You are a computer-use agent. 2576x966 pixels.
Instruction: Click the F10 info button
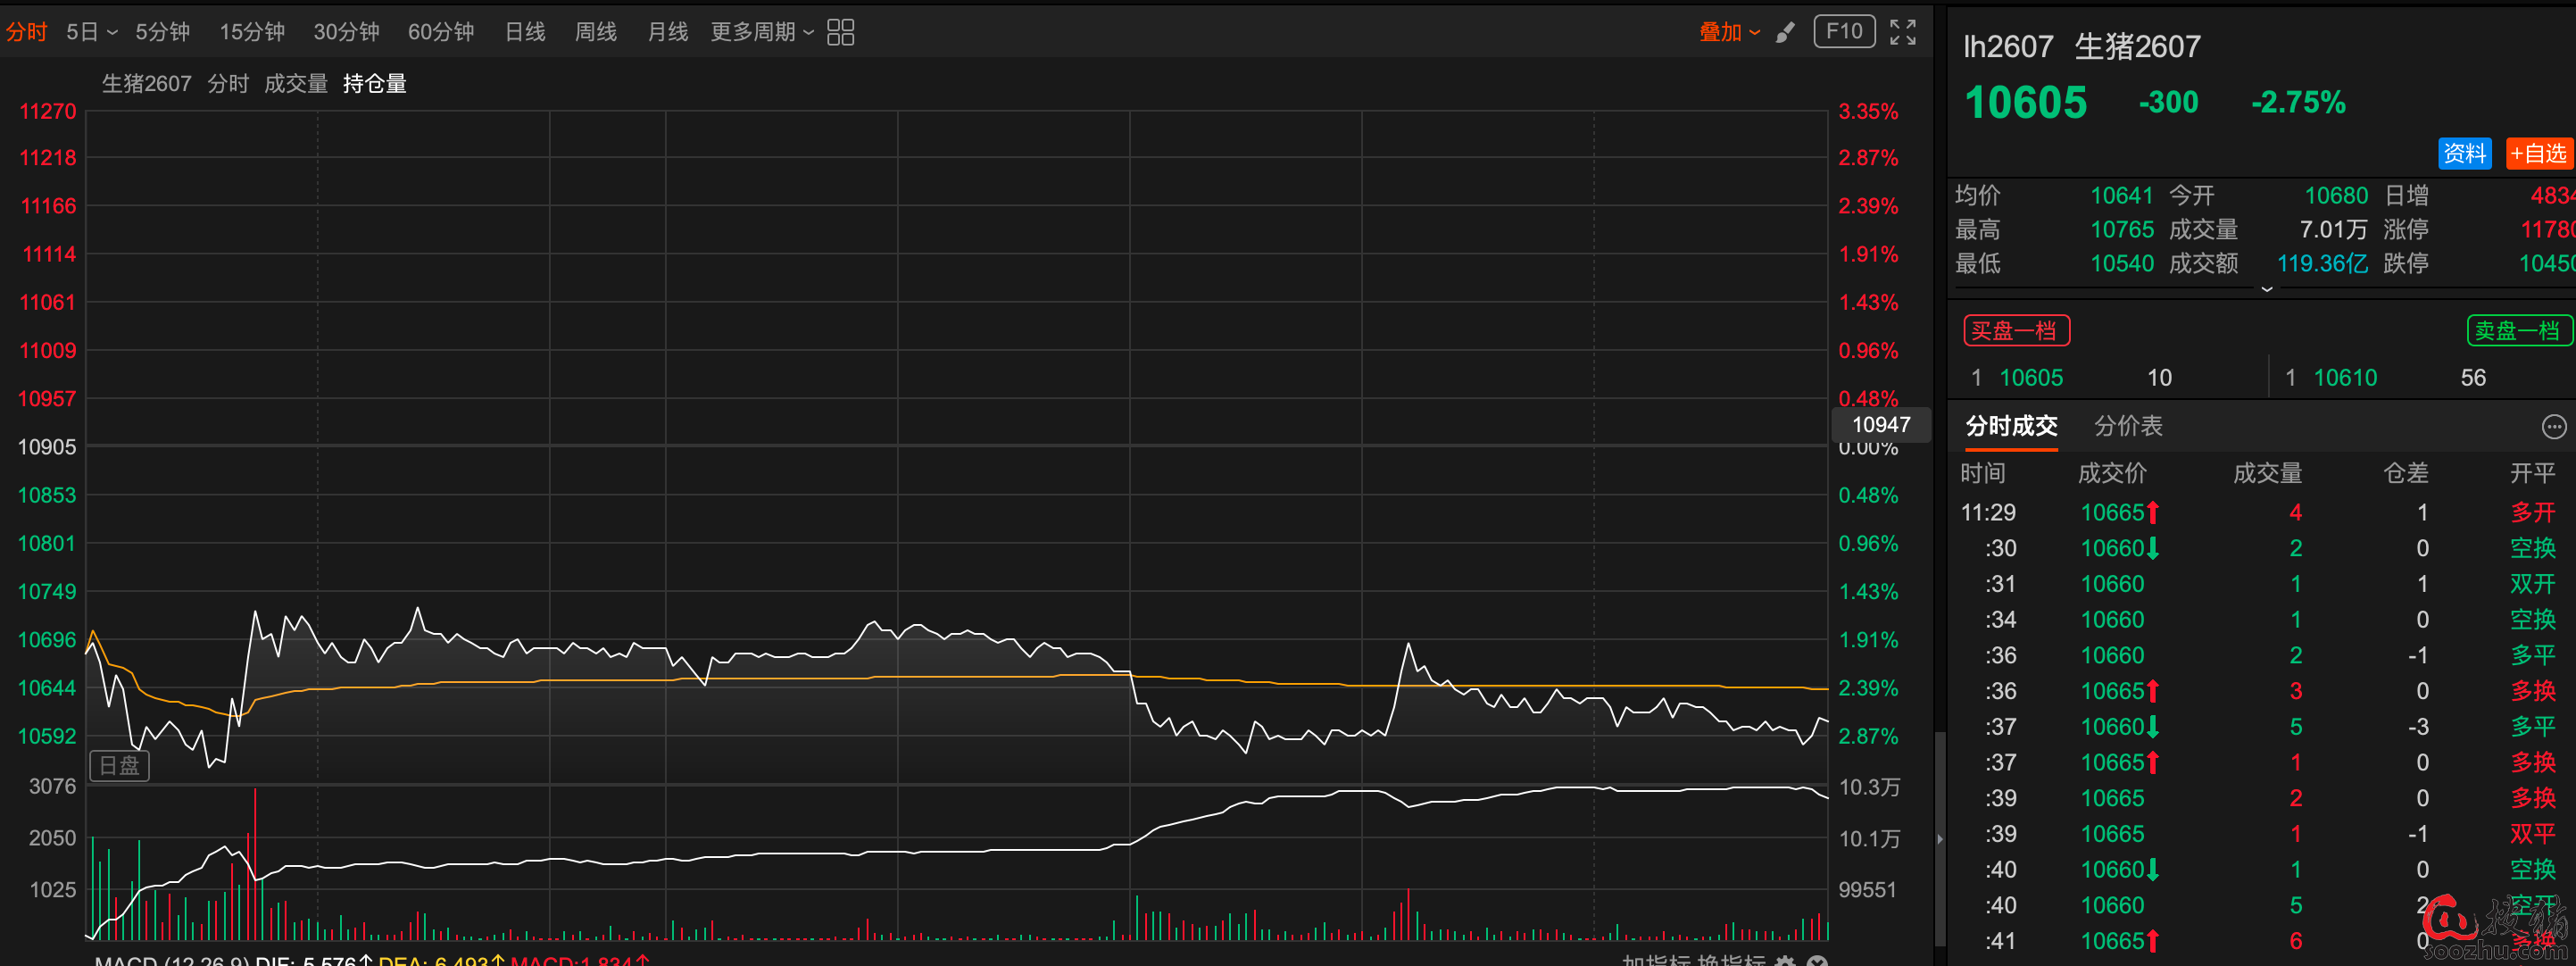(x=1843, y=31)
